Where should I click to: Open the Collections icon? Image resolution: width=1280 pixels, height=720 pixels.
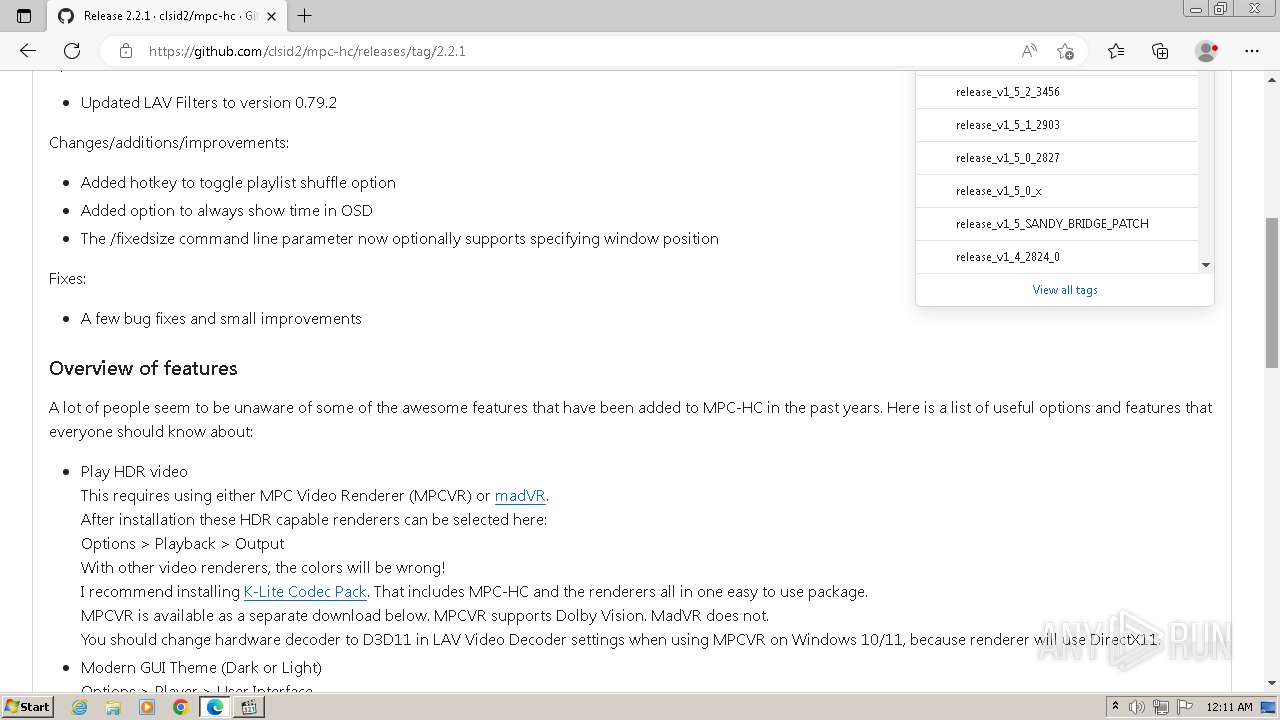click(1160, 51)
